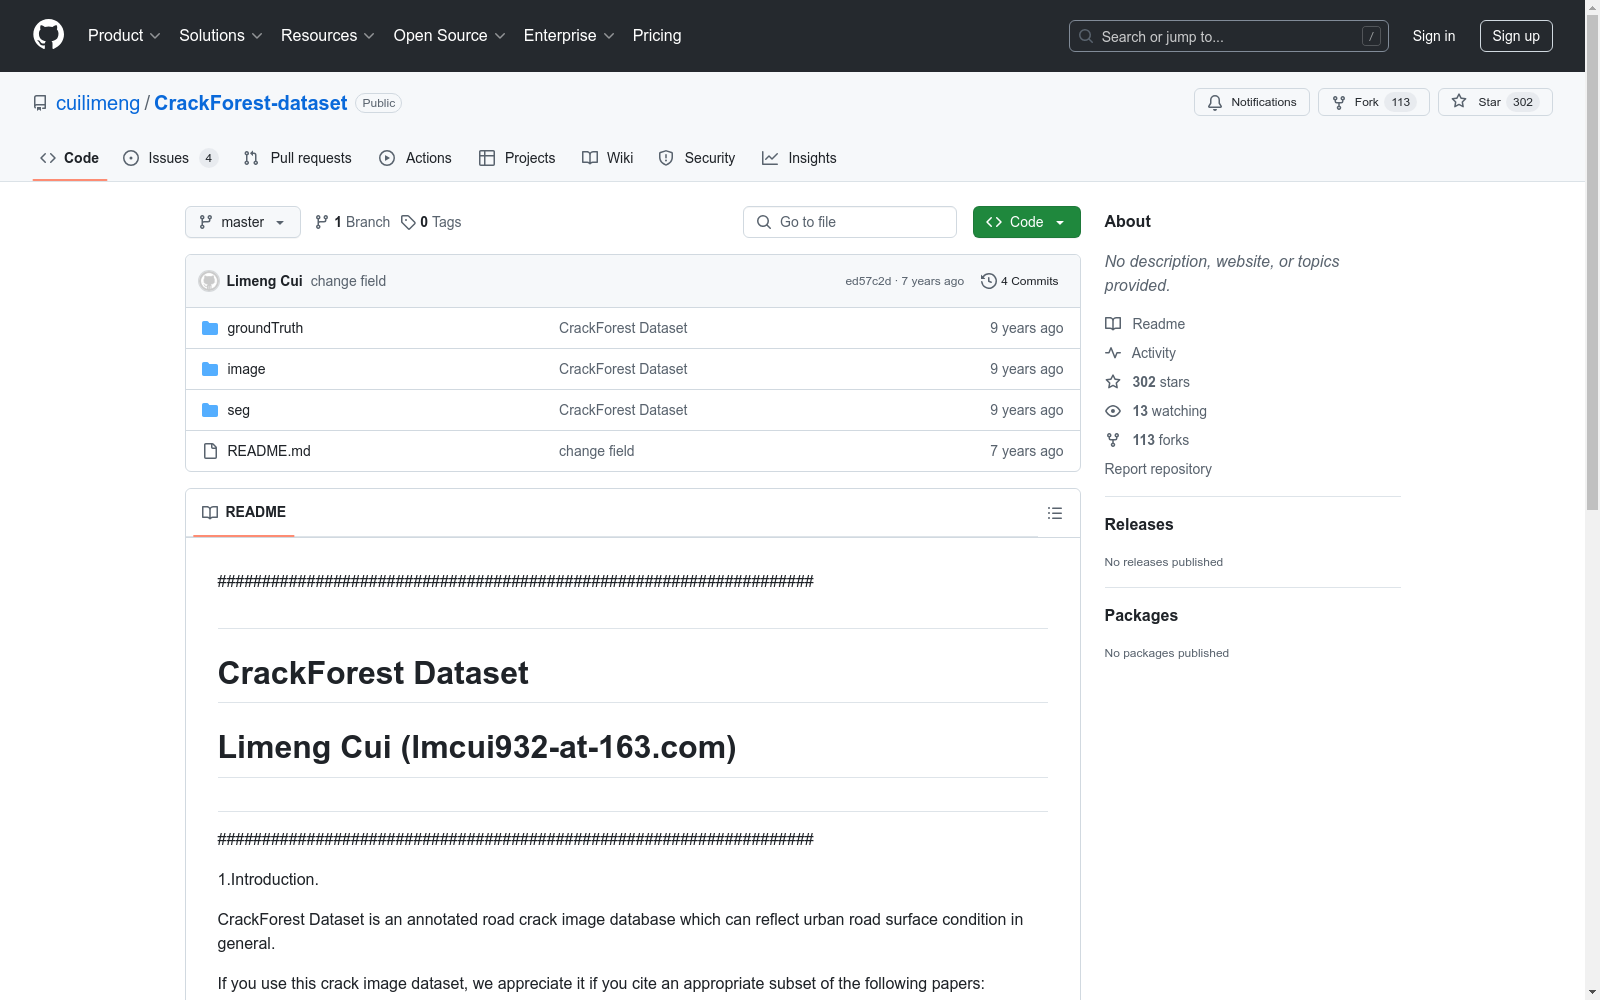The image size is (1600, 1000).
Task: Open the README outline icon
Action: point(1055,513)
